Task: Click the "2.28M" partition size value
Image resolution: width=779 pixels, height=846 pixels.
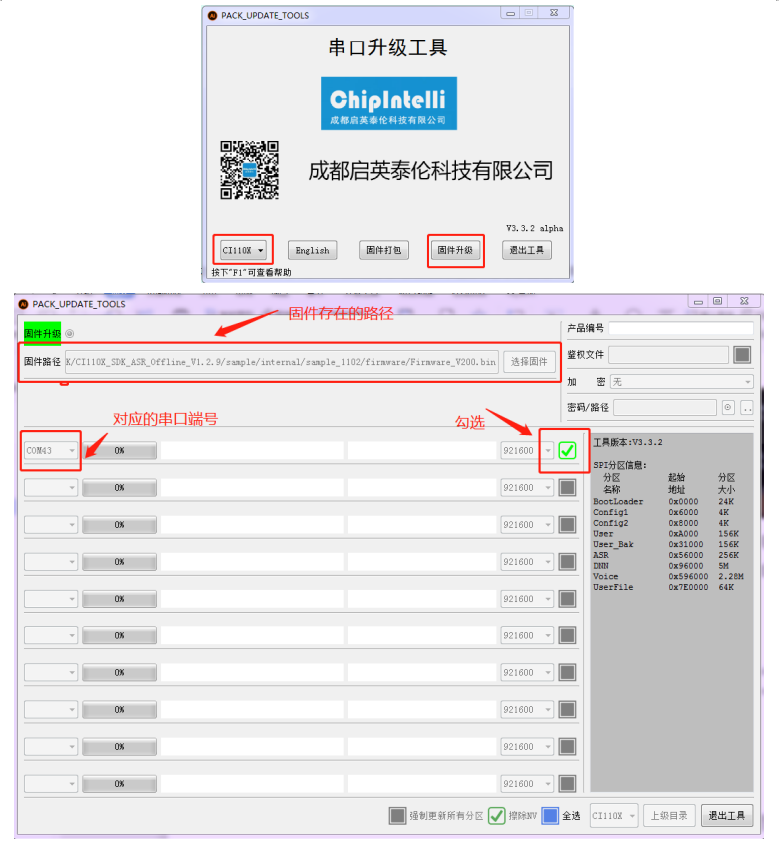Action: tap(731, 576)
